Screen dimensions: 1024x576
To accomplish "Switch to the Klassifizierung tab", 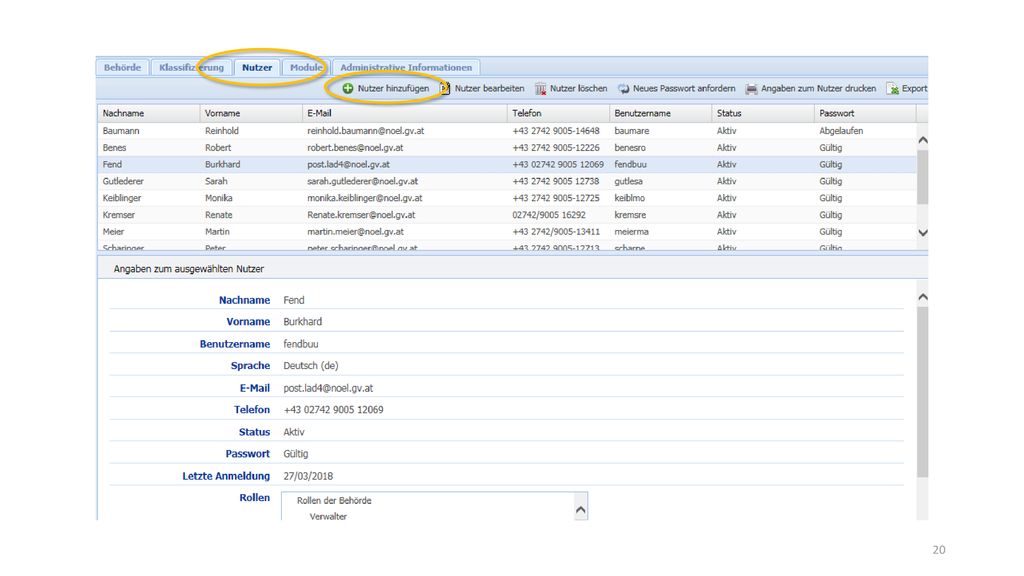I will (191, 67).
